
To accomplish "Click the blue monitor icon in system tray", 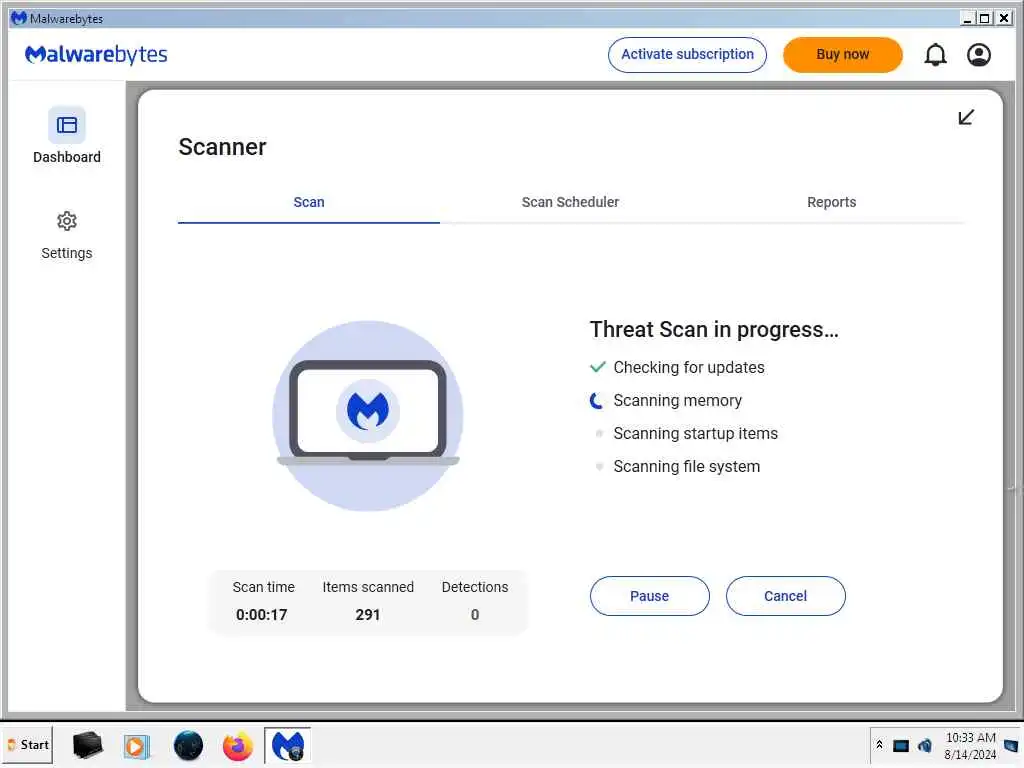I will [x=901, y=746].
